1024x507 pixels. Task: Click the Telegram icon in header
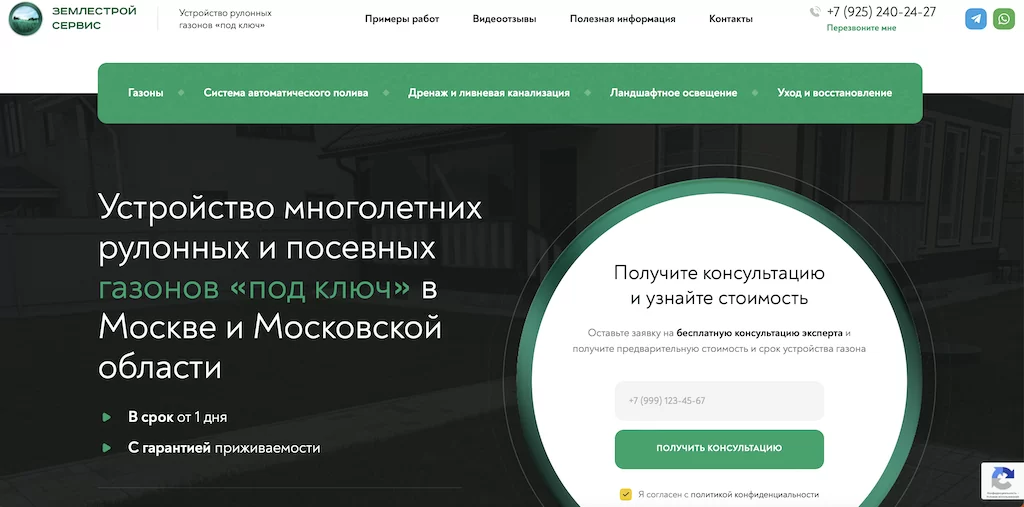(x=975, y=19)
